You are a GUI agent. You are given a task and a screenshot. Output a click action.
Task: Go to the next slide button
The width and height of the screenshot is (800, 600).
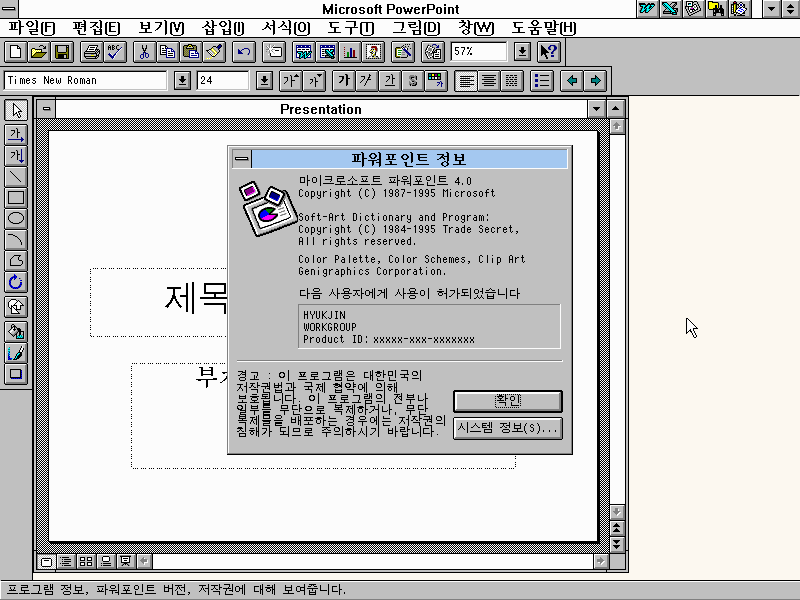click(617, 544)
